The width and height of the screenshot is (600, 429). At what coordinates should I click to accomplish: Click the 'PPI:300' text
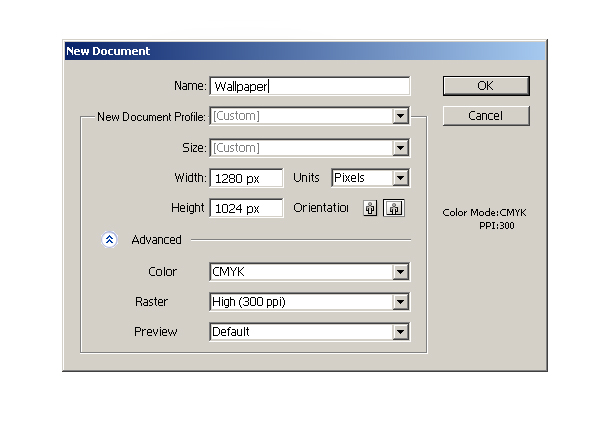pos(497,226)
